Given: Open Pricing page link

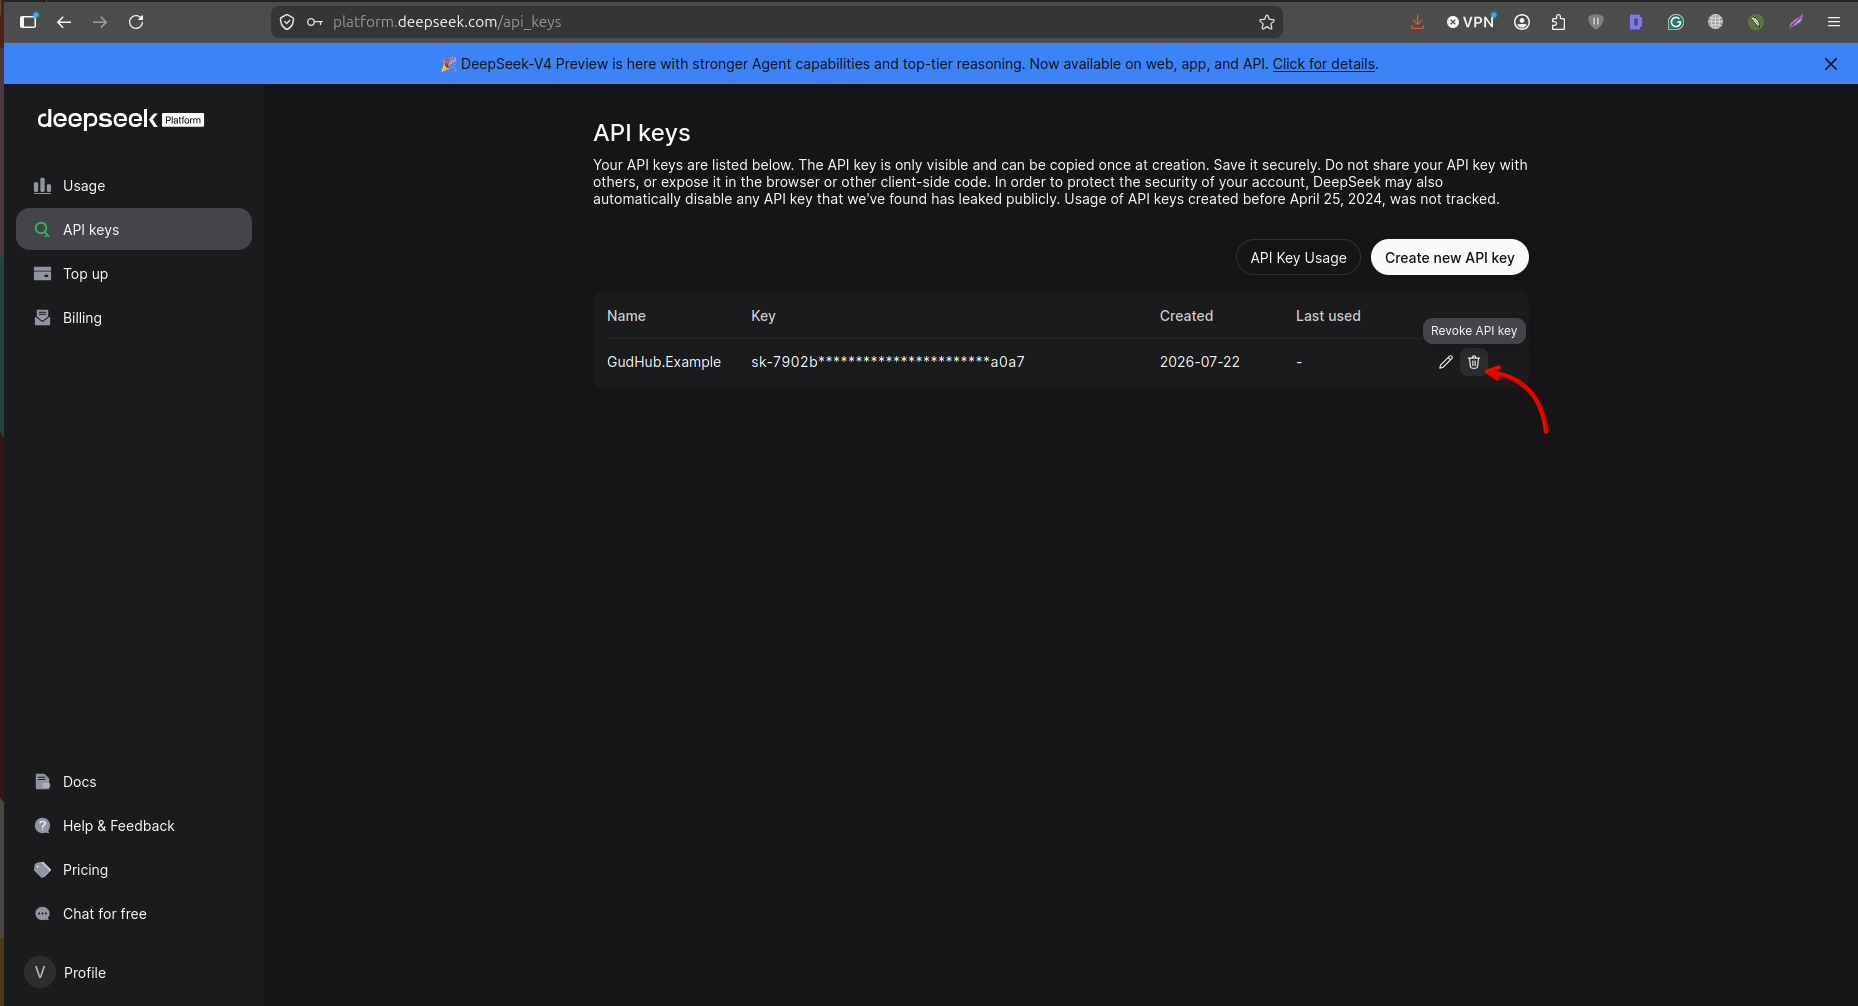Looking at the screenshot, I should [134, 870].
